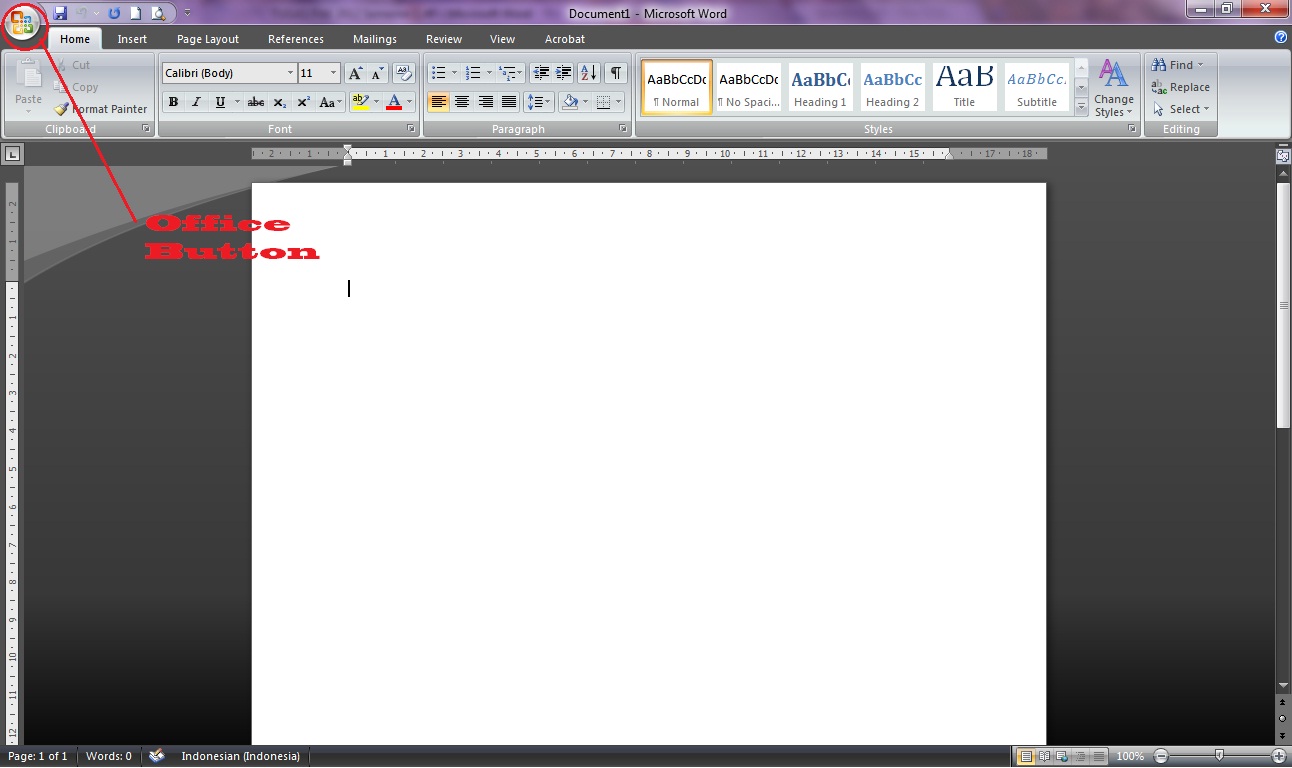Apply the Heading 1 style

[x=820, y=87]
